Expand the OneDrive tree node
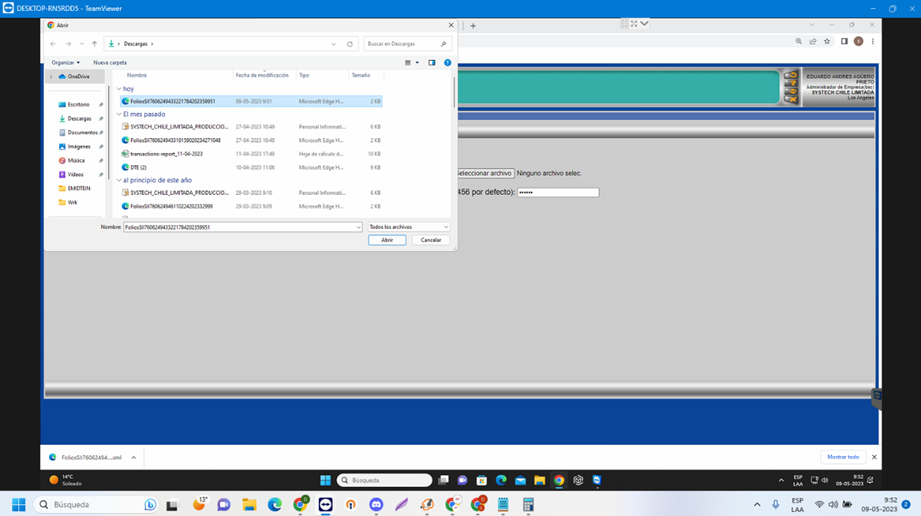 tap(52, 76)
